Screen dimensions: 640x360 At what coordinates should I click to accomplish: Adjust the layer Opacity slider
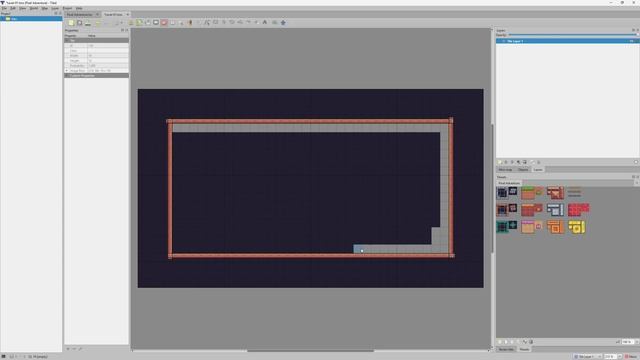[573, 35]
